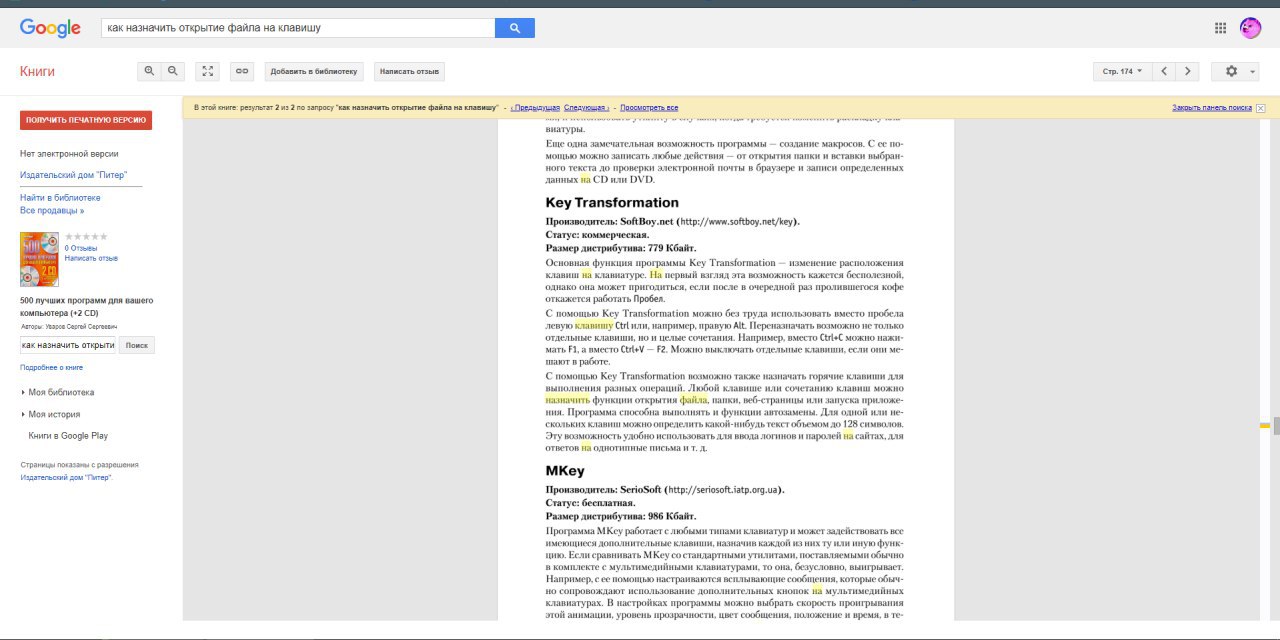
Task: Click the vertical scrollbar thumb
Action: [x=1275, y=425]
